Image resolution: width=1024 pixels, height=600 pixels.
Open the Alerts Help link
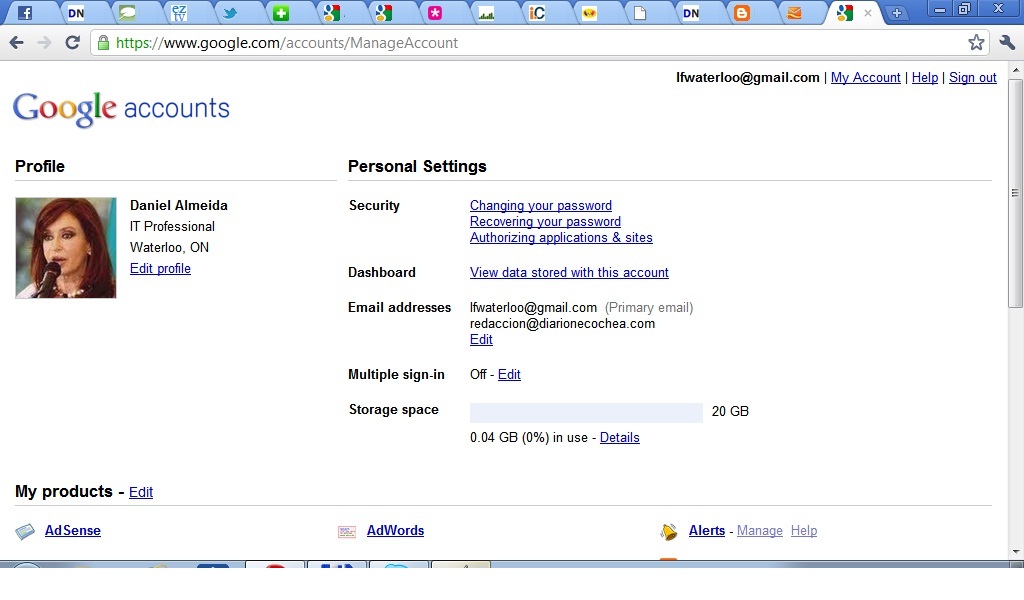(x=804, y=531)
